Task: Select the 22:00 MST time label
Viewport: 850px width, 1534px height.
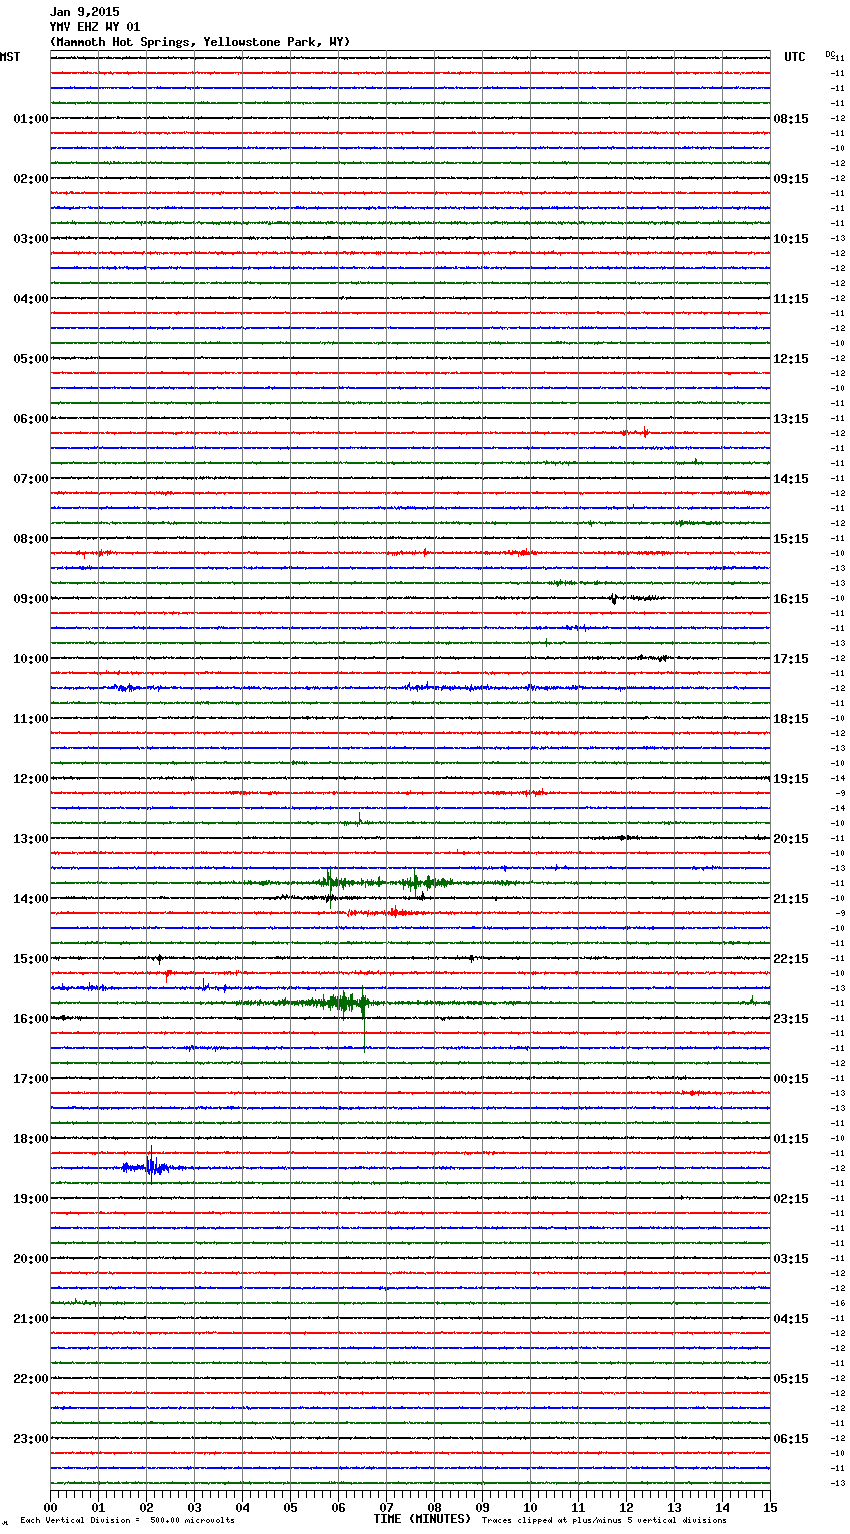Action: (x=31, y=1379)
